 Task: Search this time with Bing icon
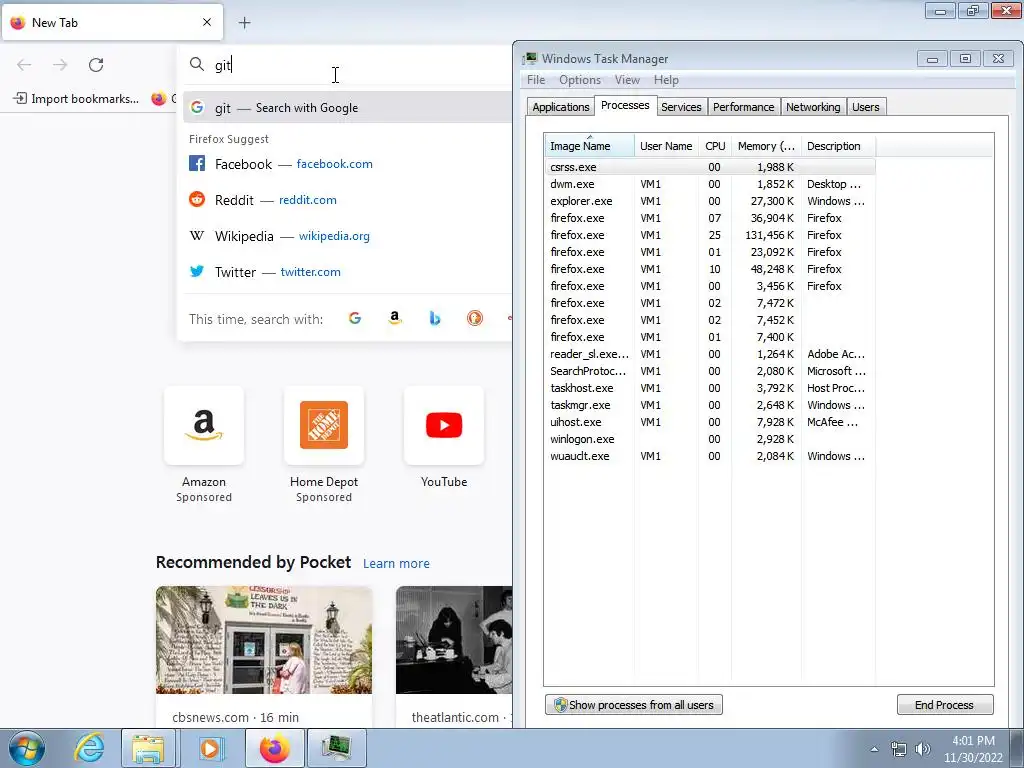click(x=435, y=318)
